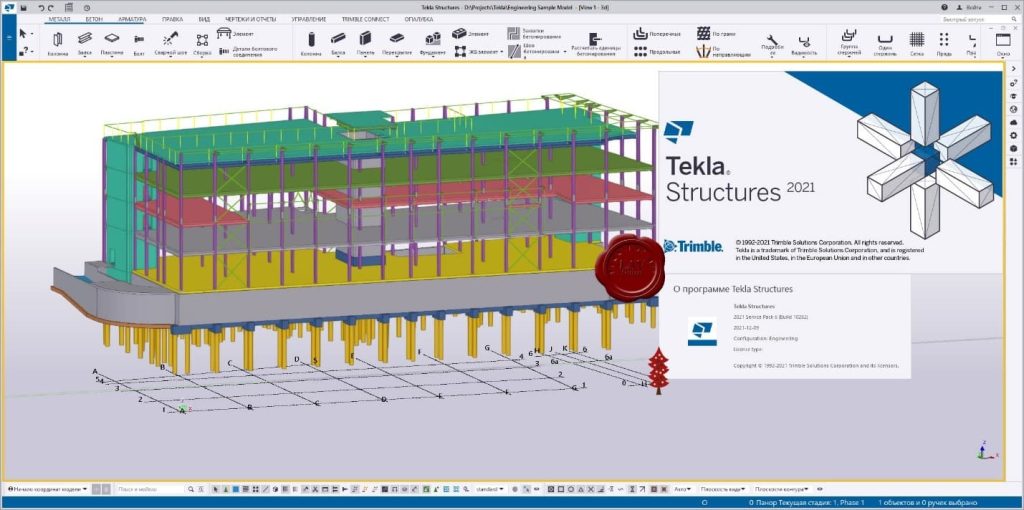Select the steel Колонна (column) tool

[58, 42]
